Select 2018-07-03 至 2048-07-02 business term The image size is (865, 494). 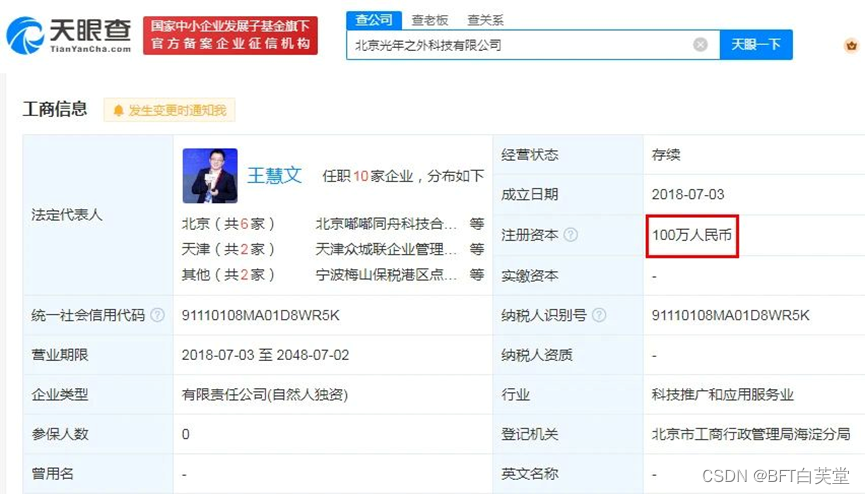click(x=265, y=355)
